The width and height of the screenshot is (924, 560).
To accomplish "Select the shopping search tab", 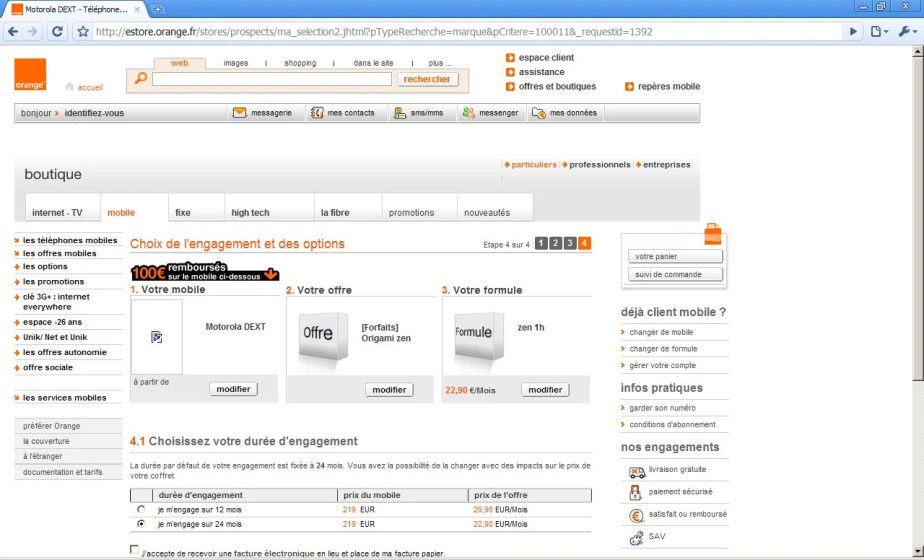I will click(x=300, y=63).
